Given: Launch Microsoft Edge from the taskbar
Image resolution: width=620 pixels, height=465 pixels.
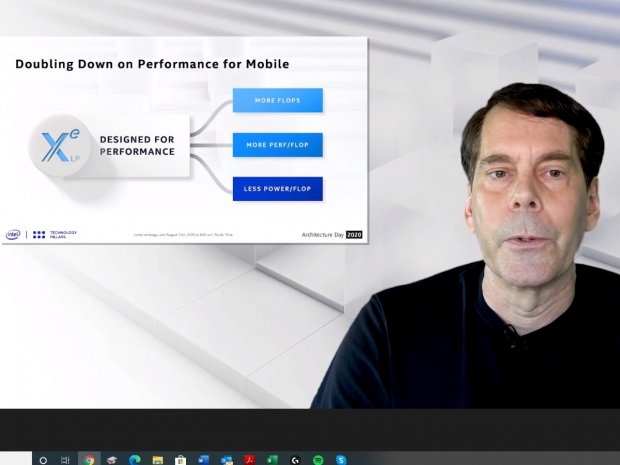Looking at the screenshot, I should point(135,460).
